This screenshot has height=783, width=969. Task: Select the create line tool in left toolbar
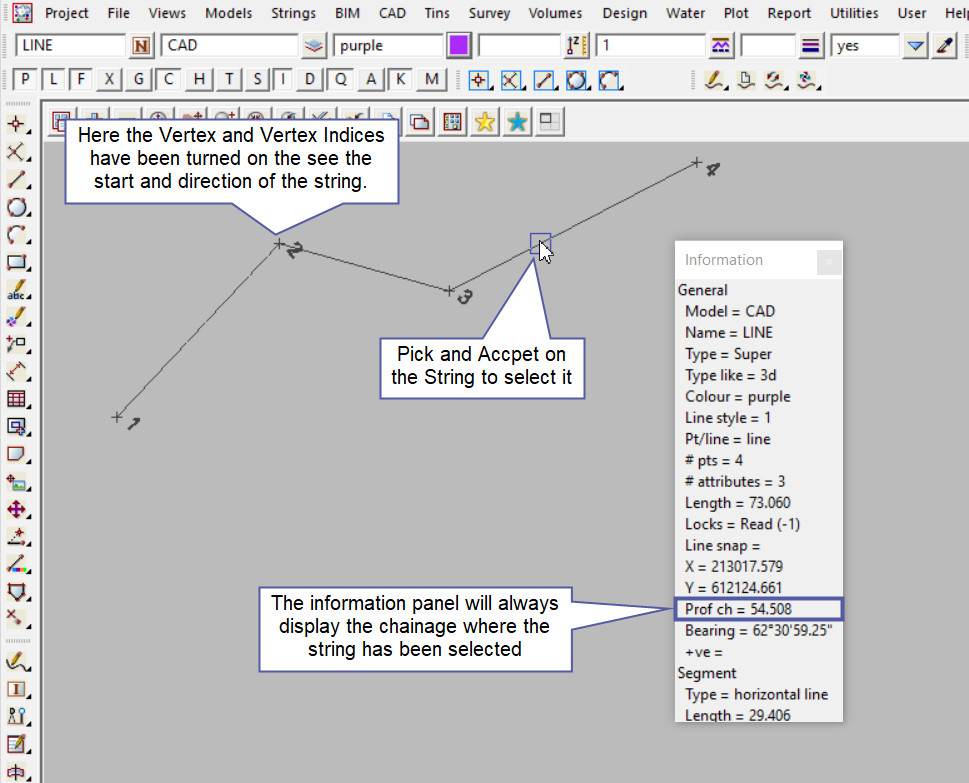coord(16,180)
